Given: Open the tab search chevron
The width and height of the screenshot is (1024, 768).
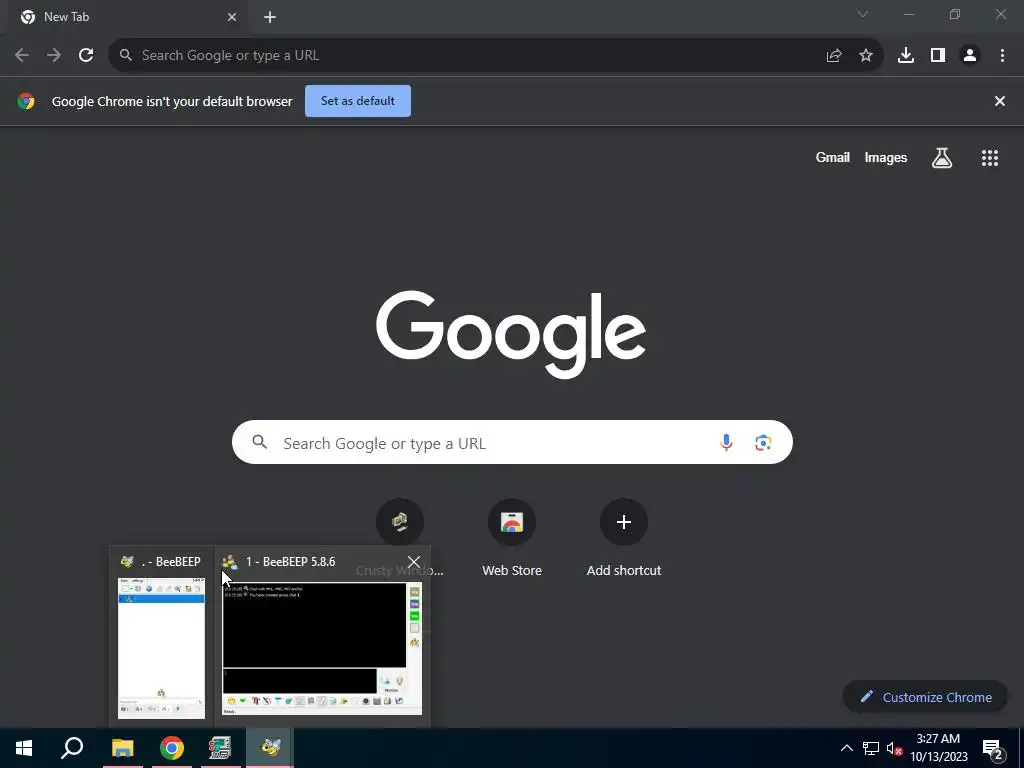Looking at the screenshot, I should point(863,14).
